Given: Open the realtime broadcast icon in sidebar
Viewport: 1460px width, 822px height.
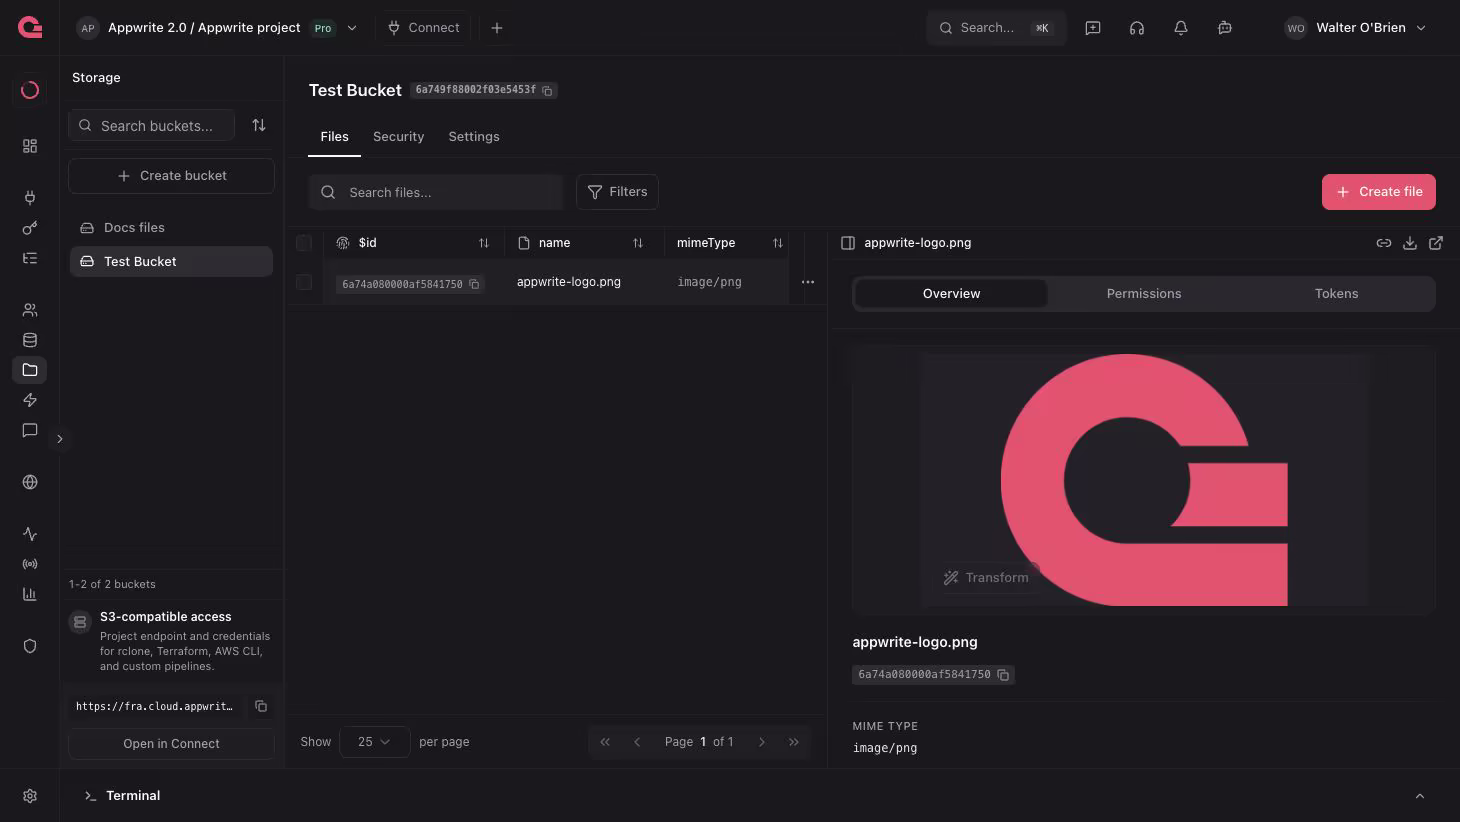Looking at the screenshot, I should pos(30,564).
